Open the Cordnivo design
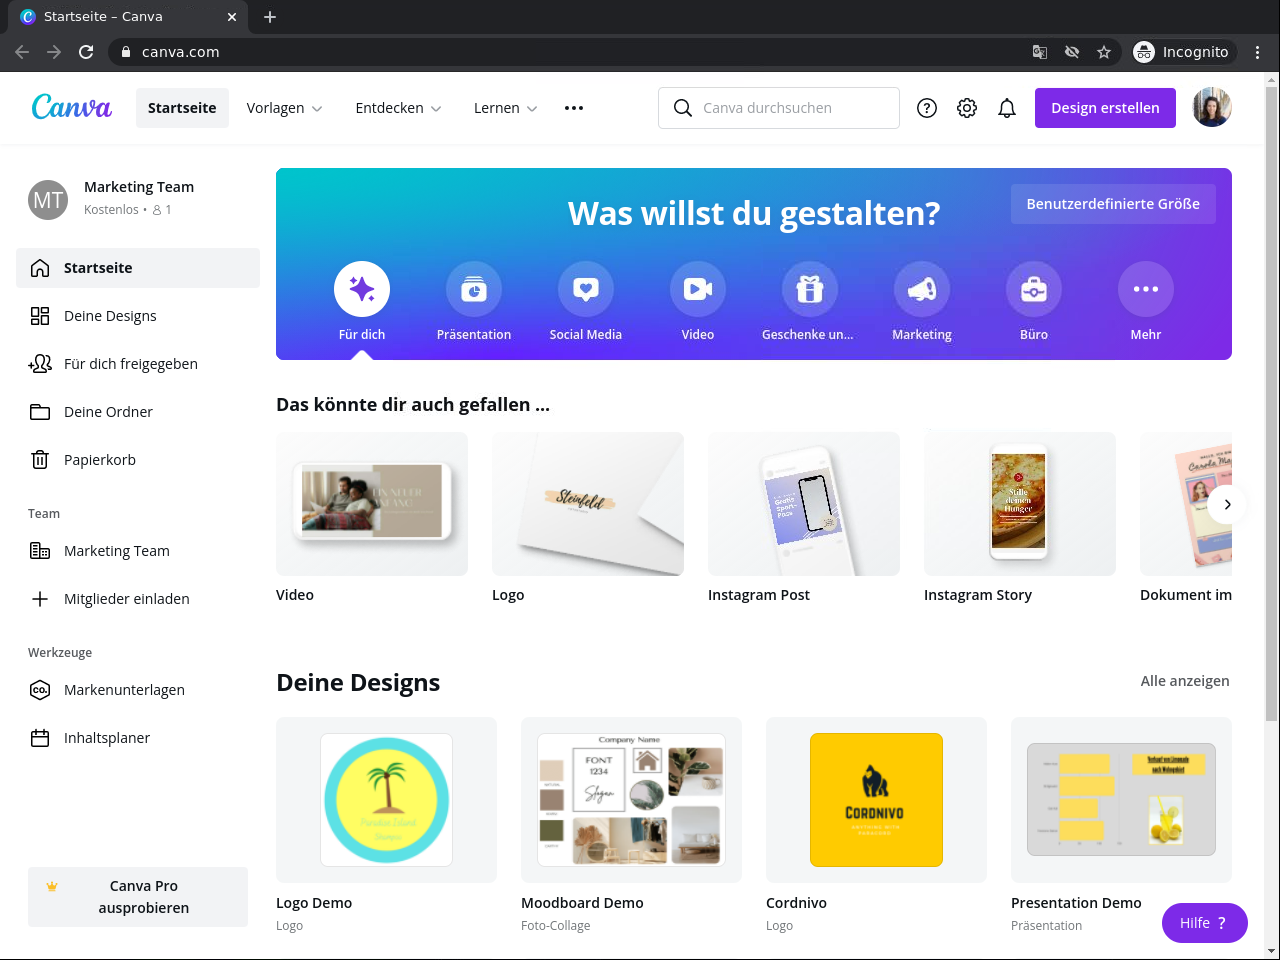Image resolution: width=1280 pixels, height=960 pixels. pos(876,800)
